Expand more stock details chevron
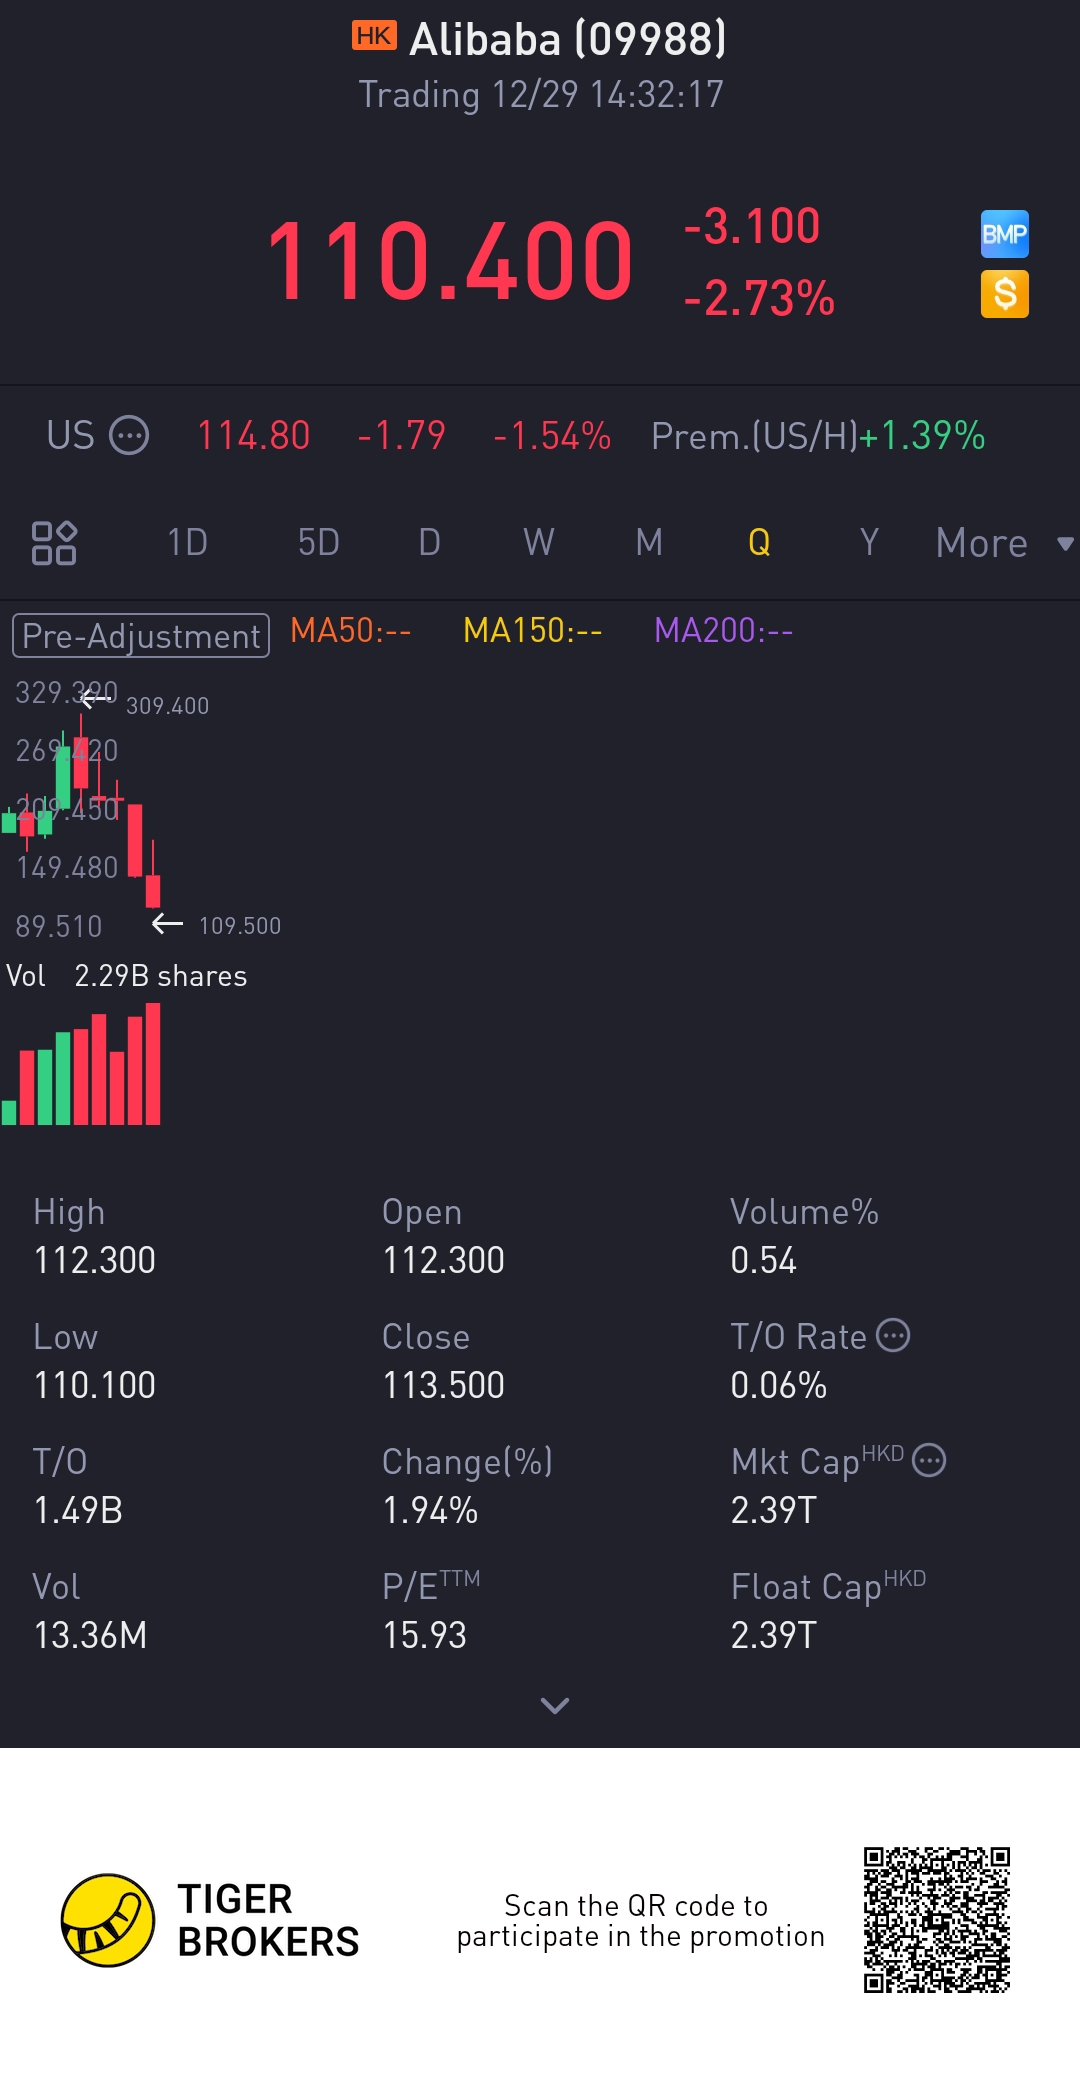1080x2093 pixels. tap(555, 1705)
